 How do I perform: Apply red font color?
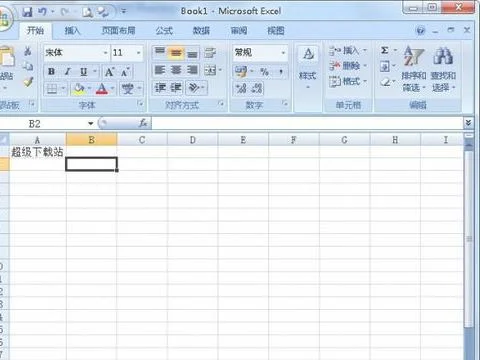tap(102, 89)
